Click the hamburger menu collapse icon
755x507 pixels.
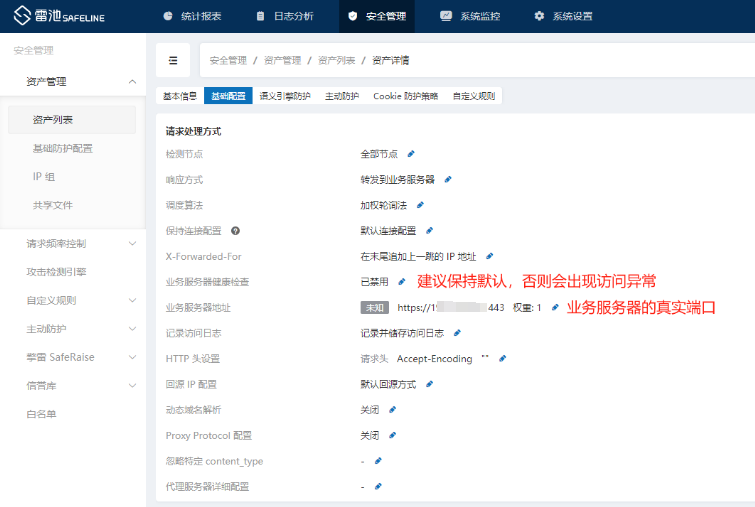(x=173, y=61)
